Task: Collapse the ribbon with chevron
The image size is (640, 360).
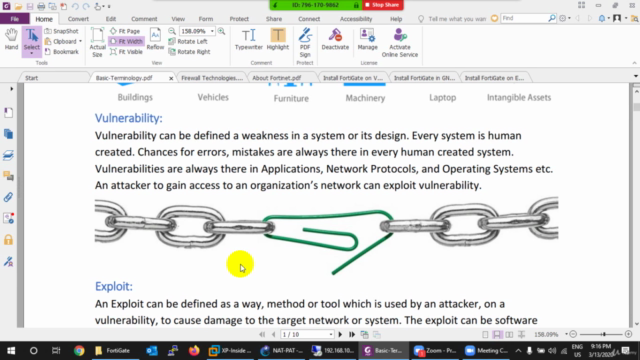Action: click(x=634, y=63)
